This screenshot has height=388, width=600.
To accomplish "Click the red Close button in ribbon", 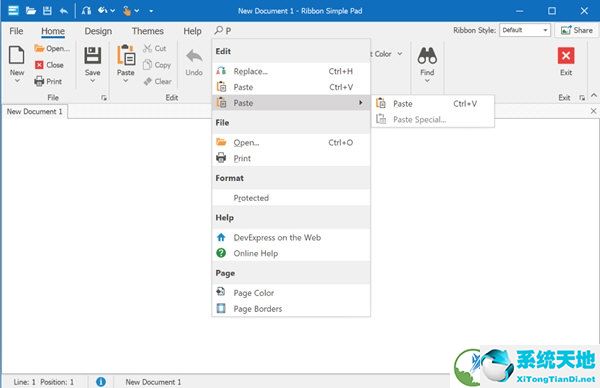I will 49,65.
